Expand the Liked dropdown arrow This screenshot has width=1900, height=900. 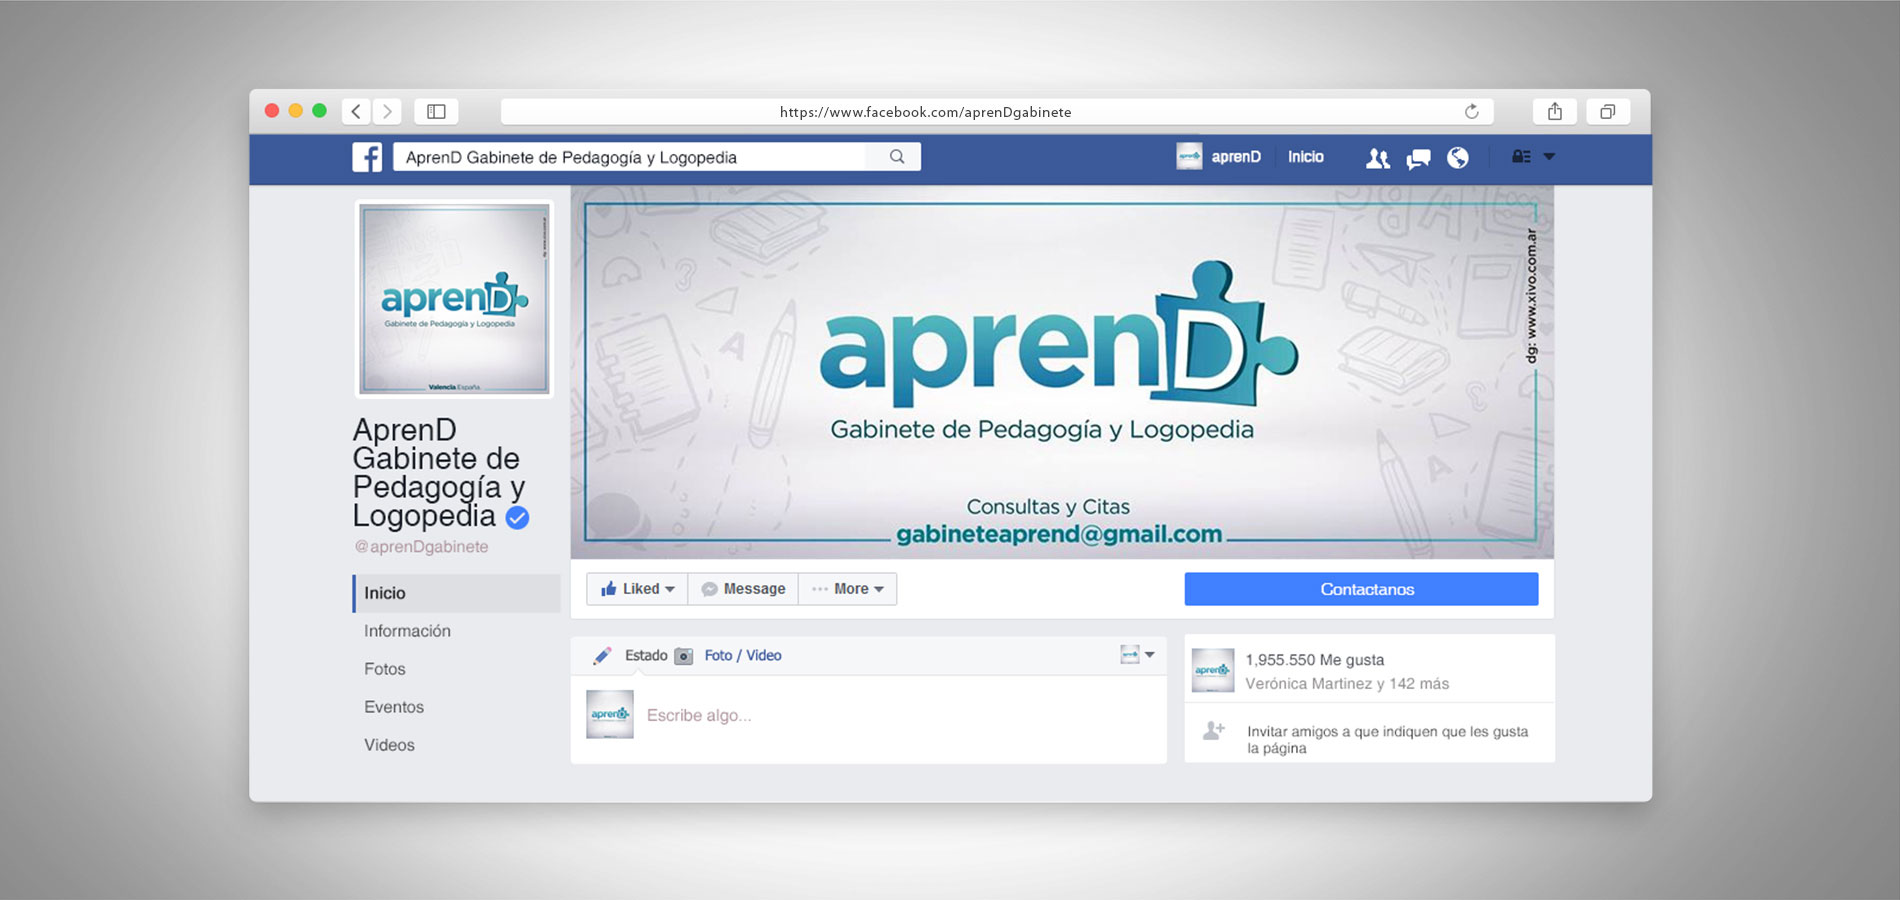[671, 589]
